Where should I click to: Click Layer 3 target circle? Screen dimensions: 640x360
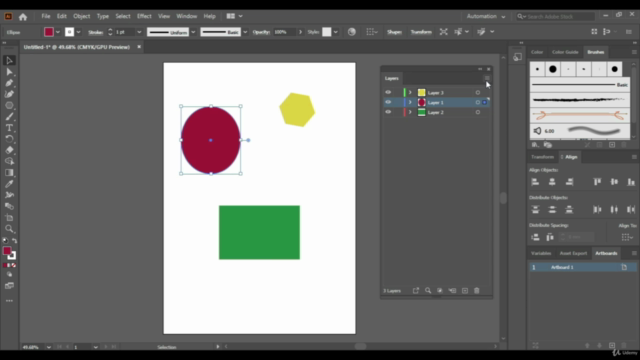478,93
